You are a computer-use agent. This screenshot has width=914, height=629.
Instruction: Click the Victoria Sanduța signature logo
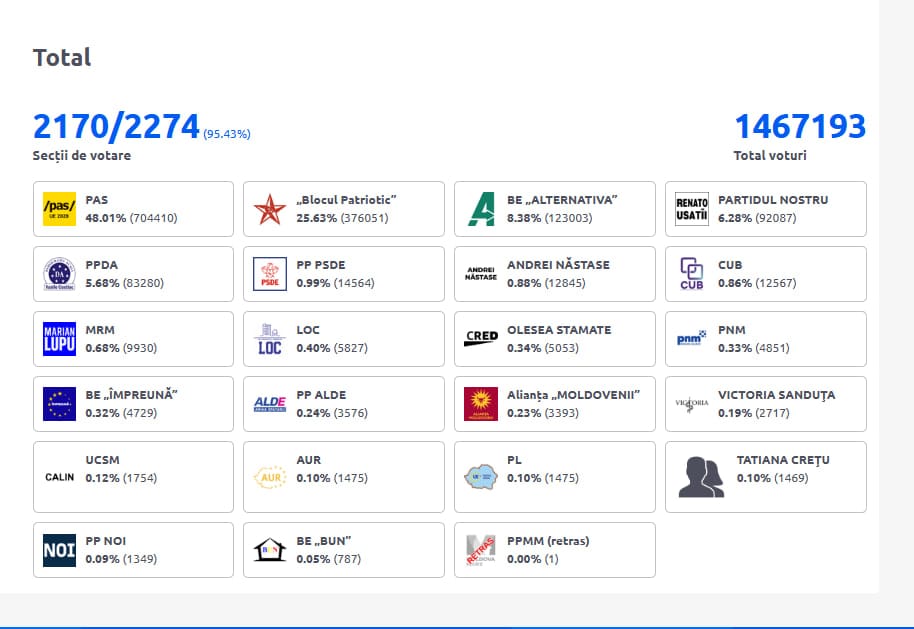[692, 404]
